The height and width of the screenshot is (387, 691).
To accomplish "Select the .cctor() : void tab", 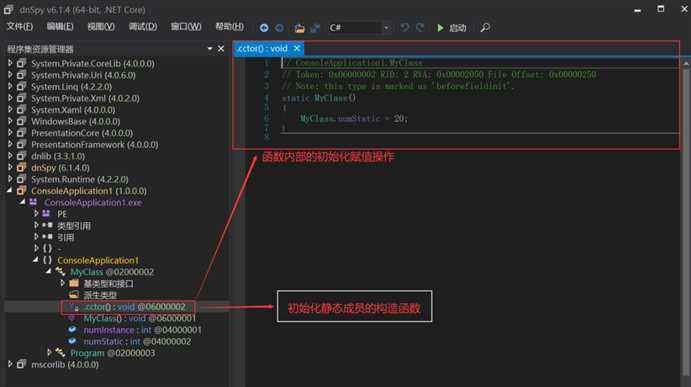I will 263,48.
